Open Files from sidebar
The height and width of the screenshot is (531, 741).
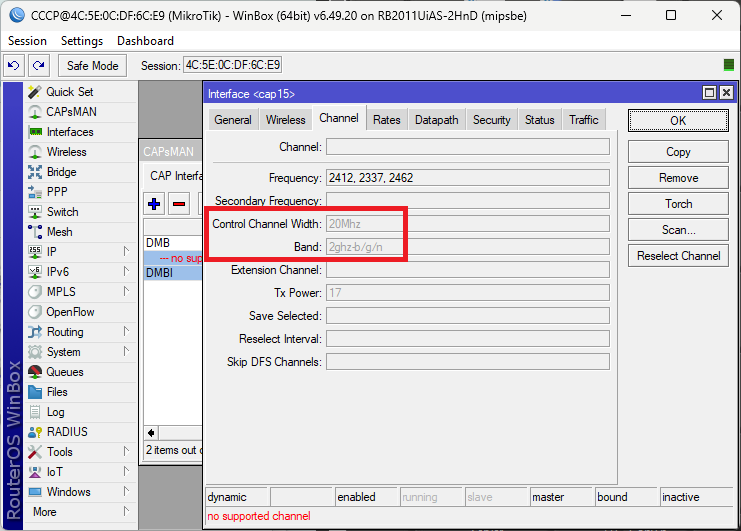click(80, 392)
